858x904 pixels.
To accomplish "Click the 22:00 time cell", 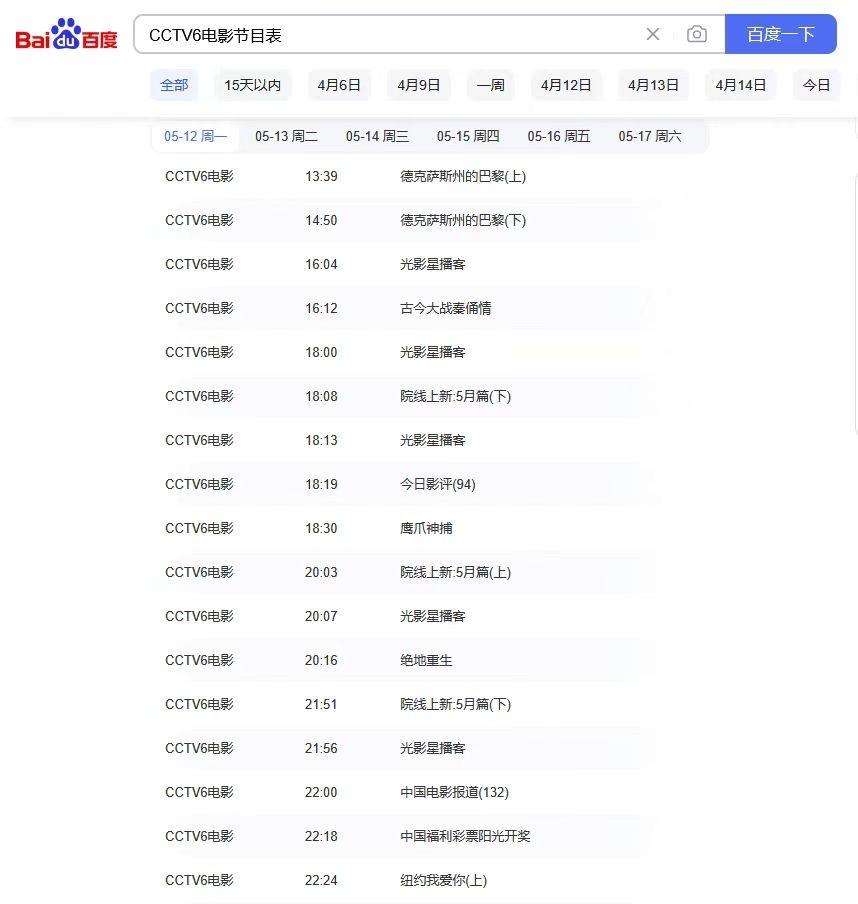I will [x=321, y=793].
